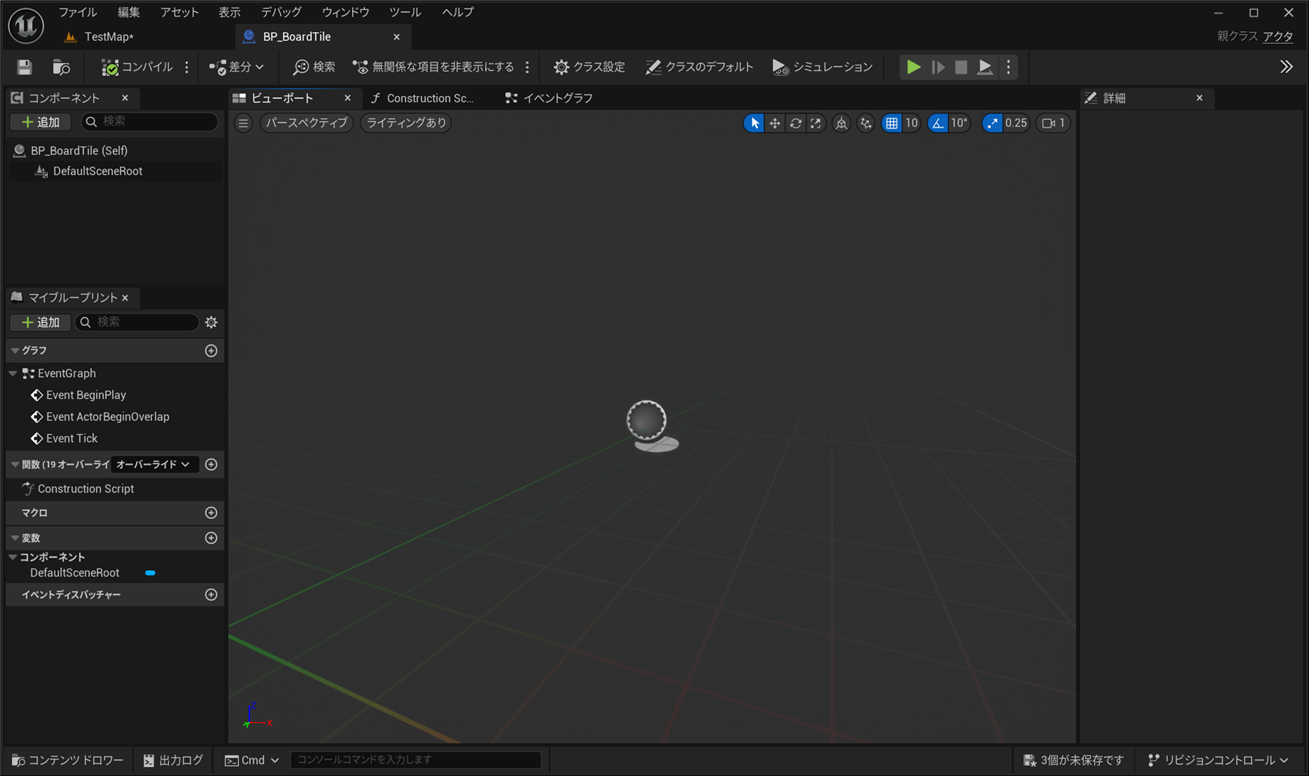Image resolution: width=1309 pixels, height=776 pixels.
Task: Click the コンパイル compile button
Action: click(x=137, y=67)
